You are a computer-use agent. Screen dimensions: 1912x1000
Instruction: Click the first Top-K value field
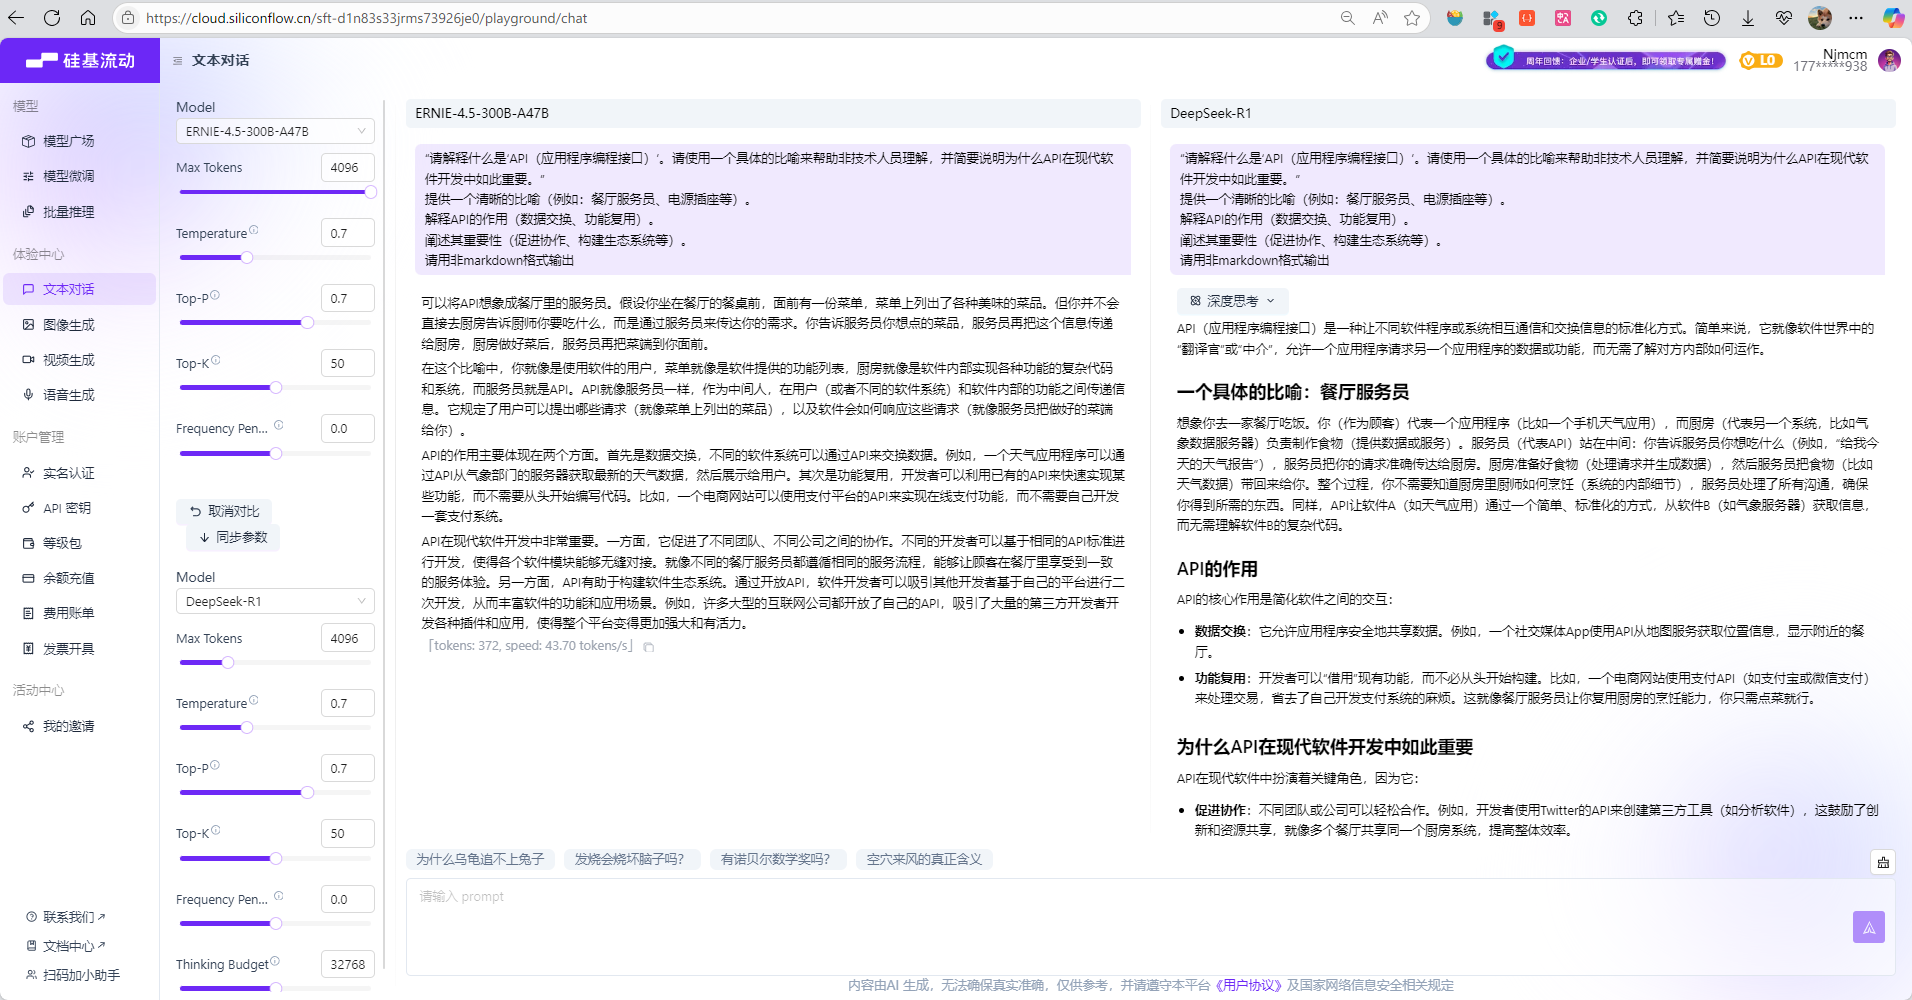347,363
